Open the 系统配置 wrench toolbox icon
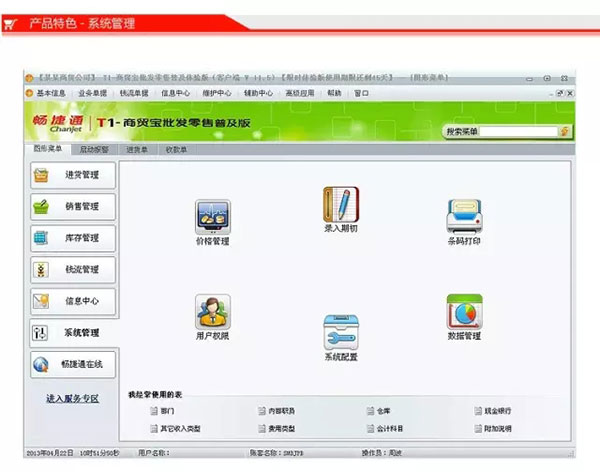 (x=341, y=332)
